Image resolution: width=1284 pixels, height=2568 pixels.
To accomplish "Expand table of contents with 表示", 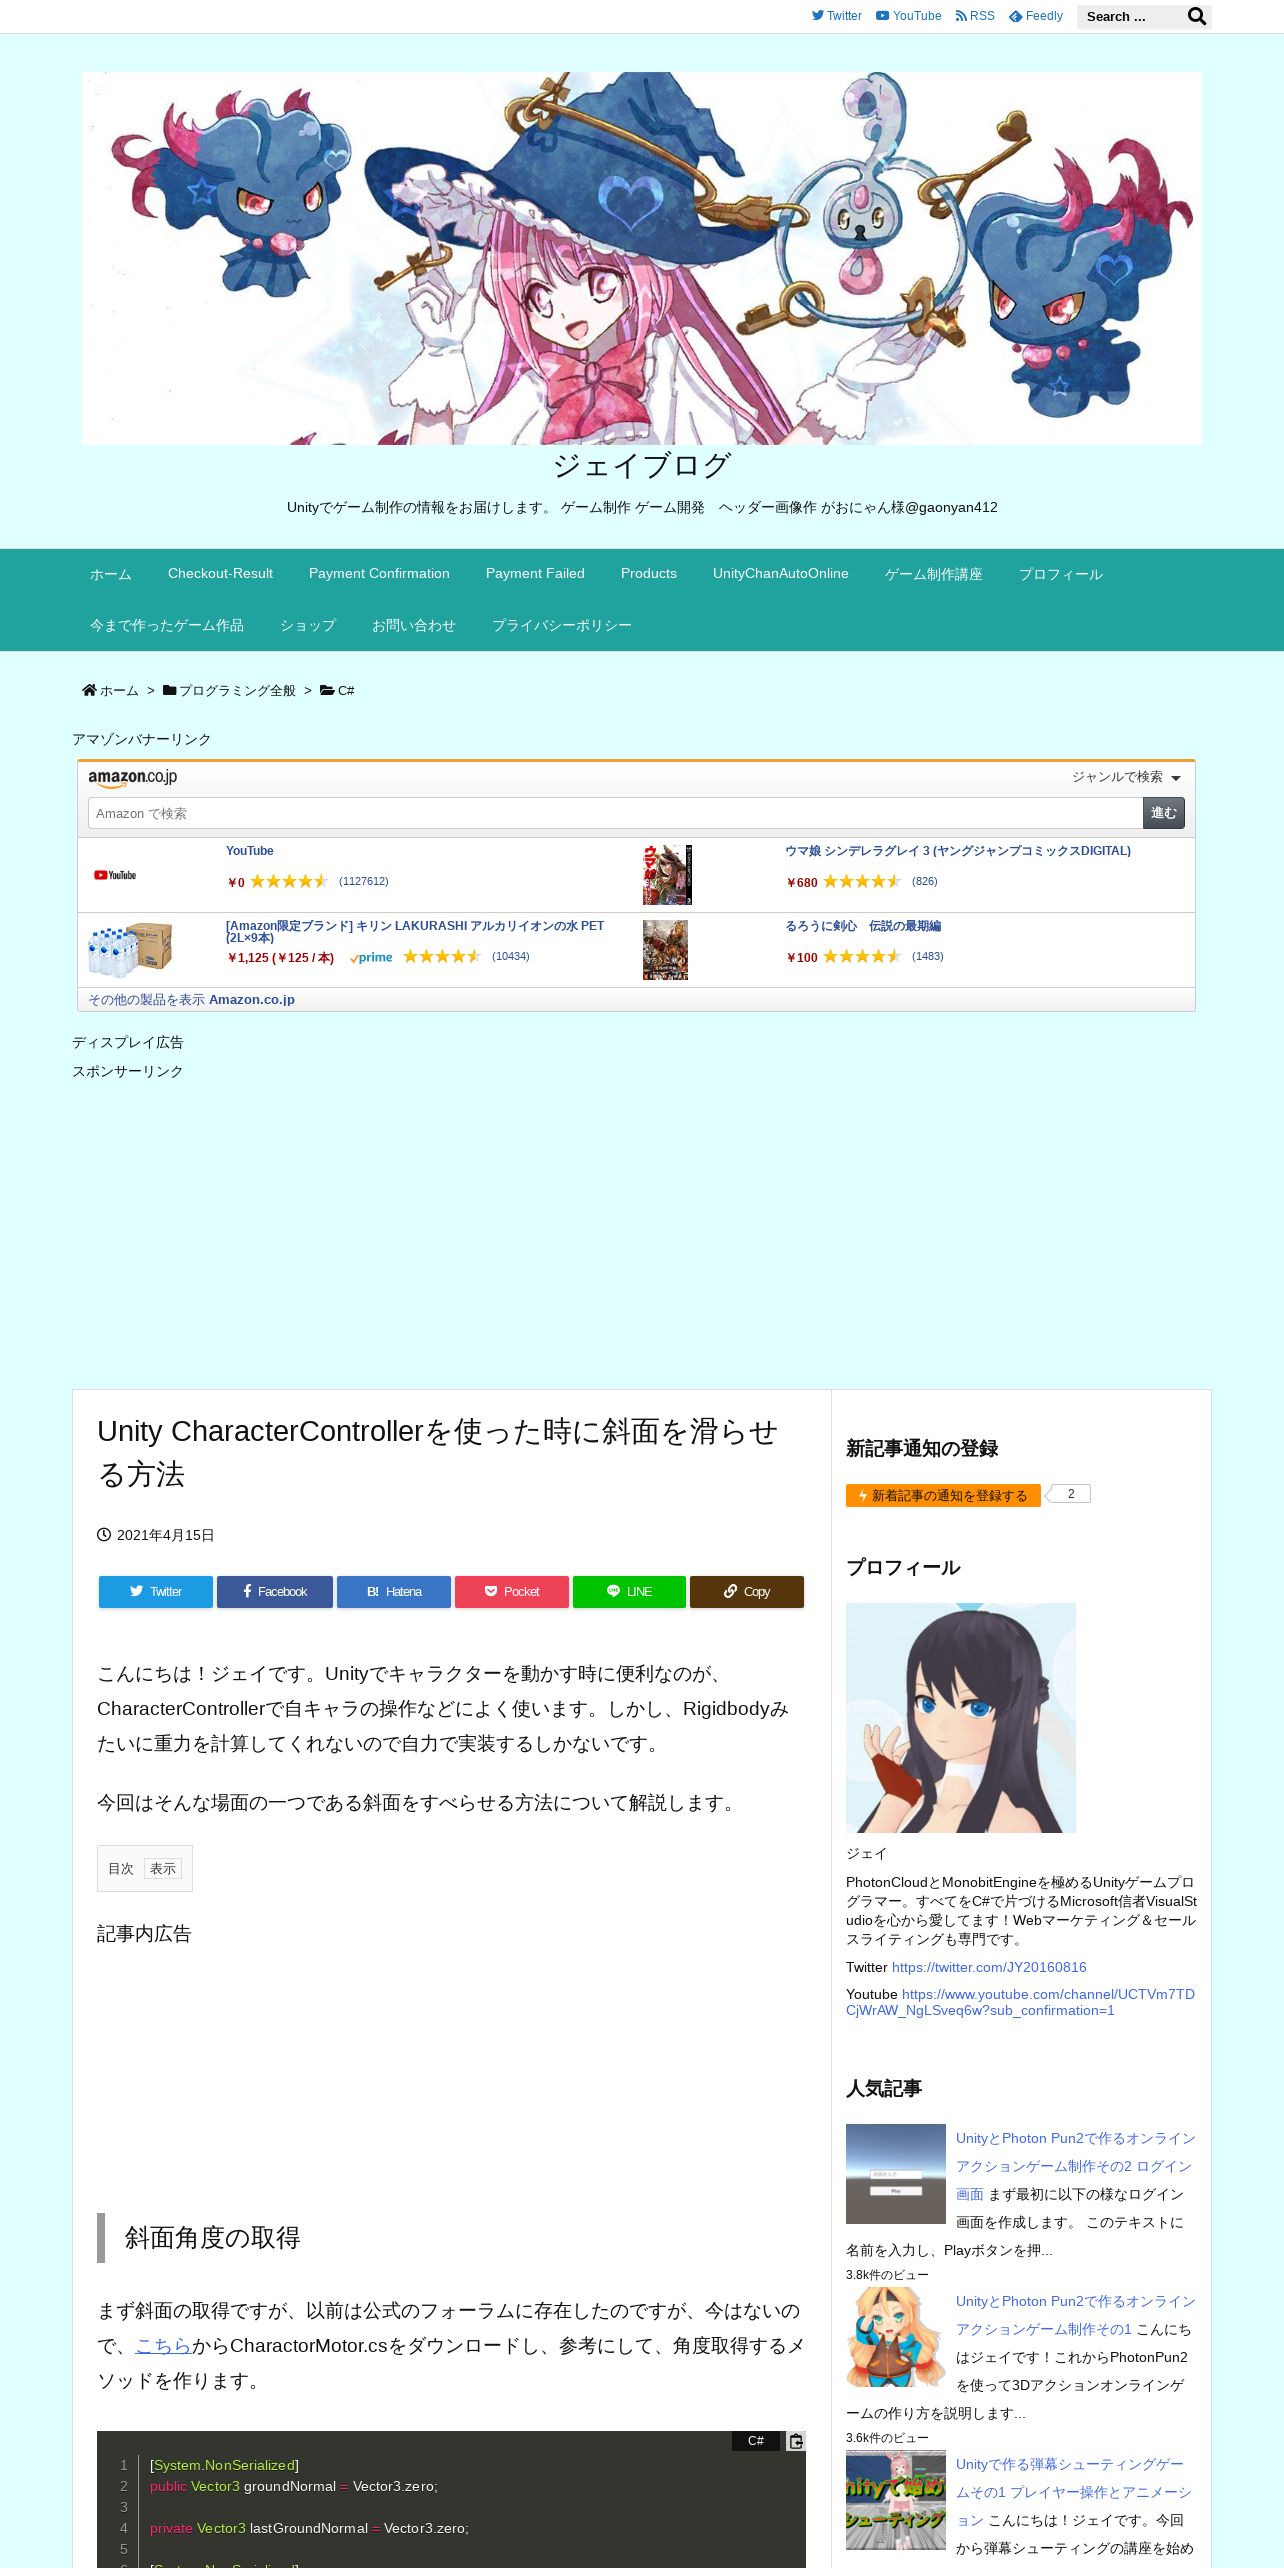I will click(163, 1868).
